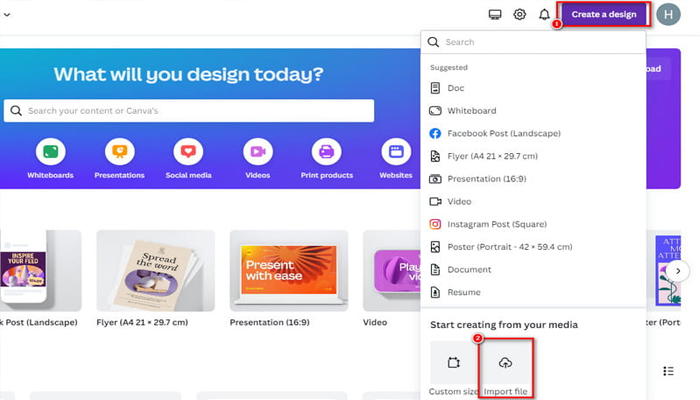Open notifications bell icon
This screenshot has width=700, height=400.
[x=544, y=15]
